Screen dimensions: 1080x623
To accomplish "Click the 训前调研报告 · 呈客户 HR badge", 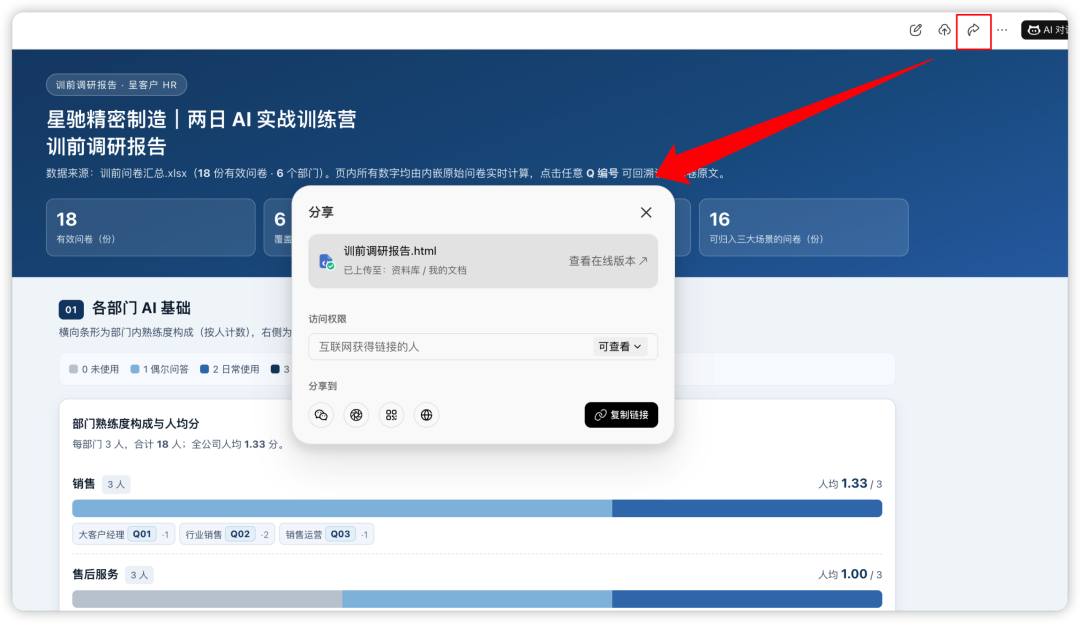I will click(x=116, y=85).
